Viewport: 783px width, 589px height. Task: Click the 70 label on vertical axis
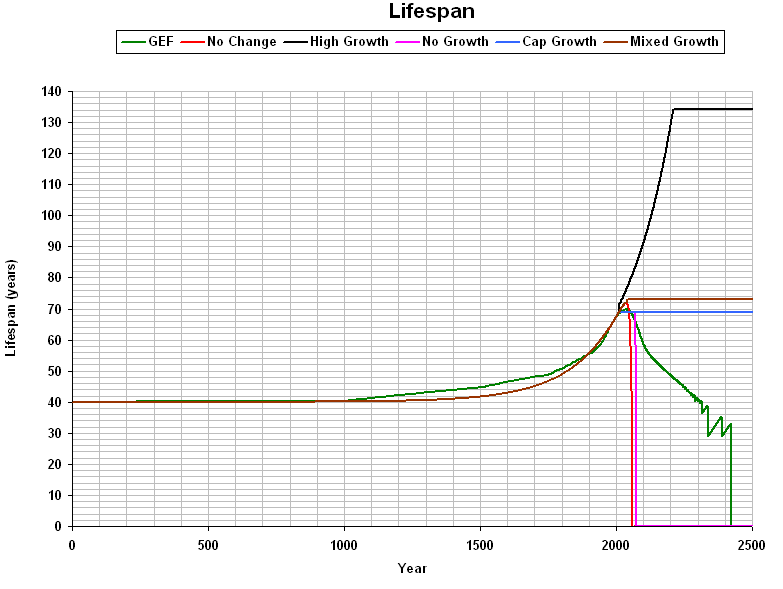(54, 309)
